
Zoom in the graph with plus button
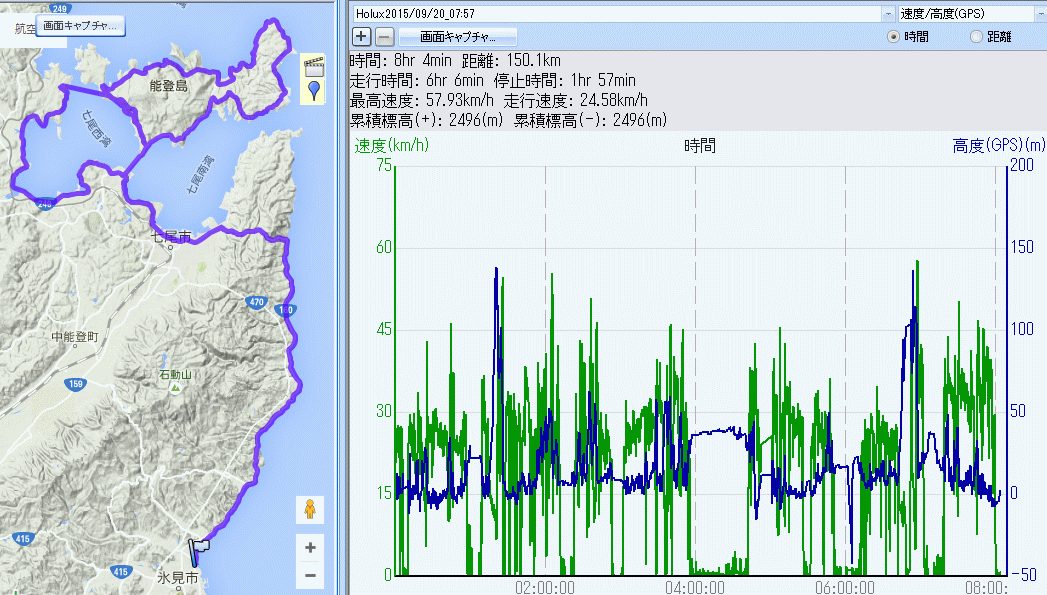tap(361, 37)
